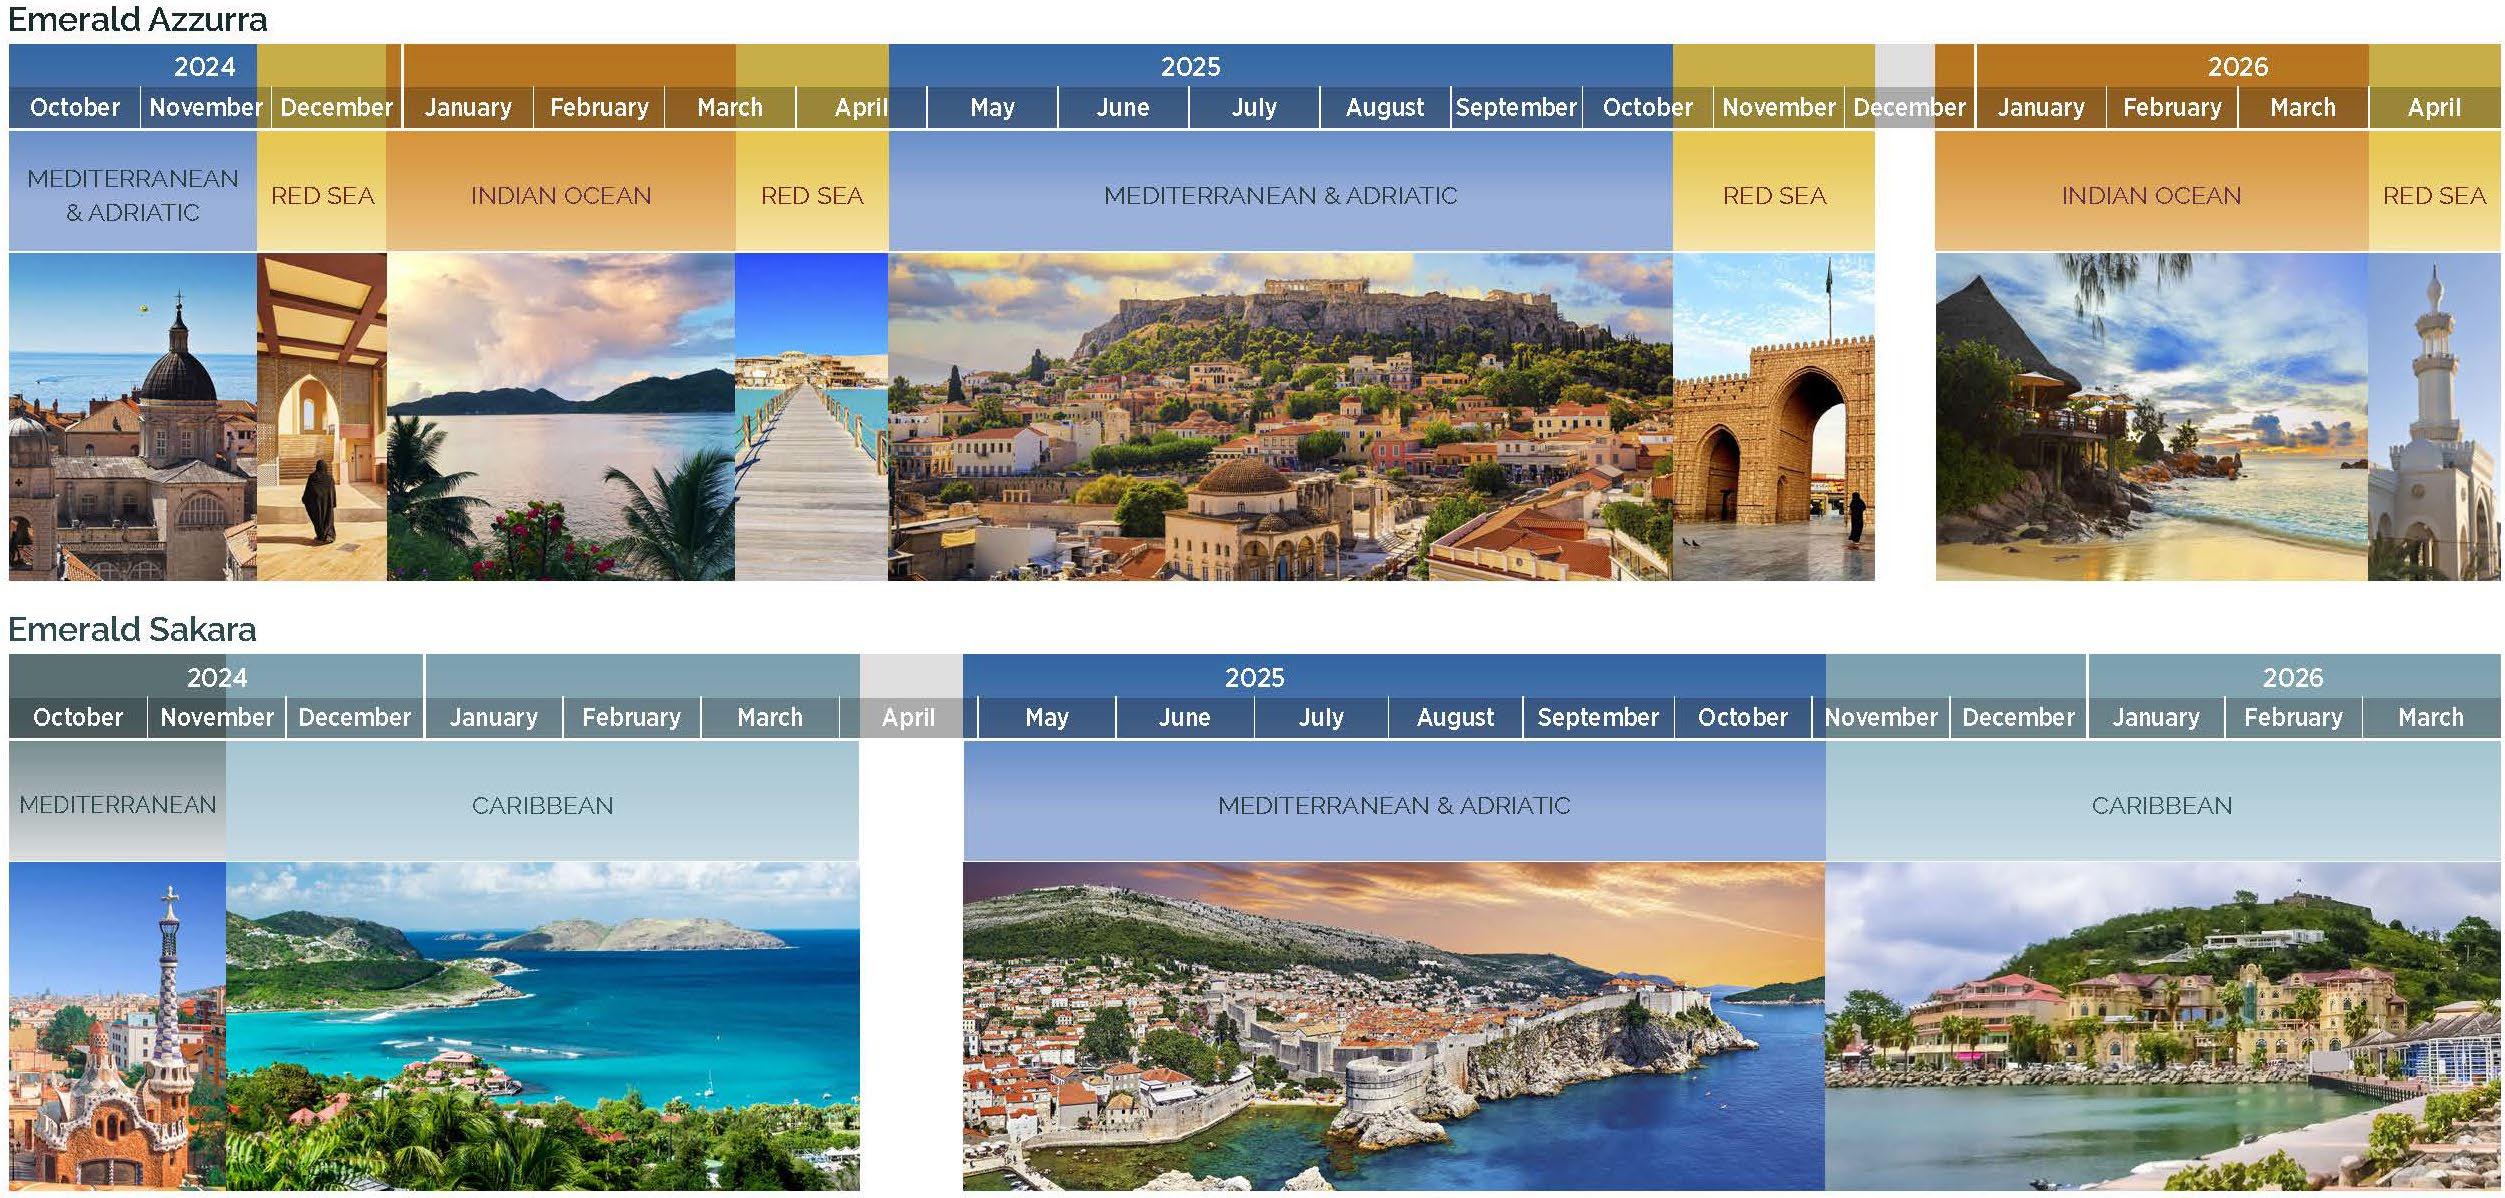This screenshot has height=1198, width=2505.
Task: Open Azzurra's 2025 Mediterranean & Adriatic region band
Action: tap(1280, 195)
